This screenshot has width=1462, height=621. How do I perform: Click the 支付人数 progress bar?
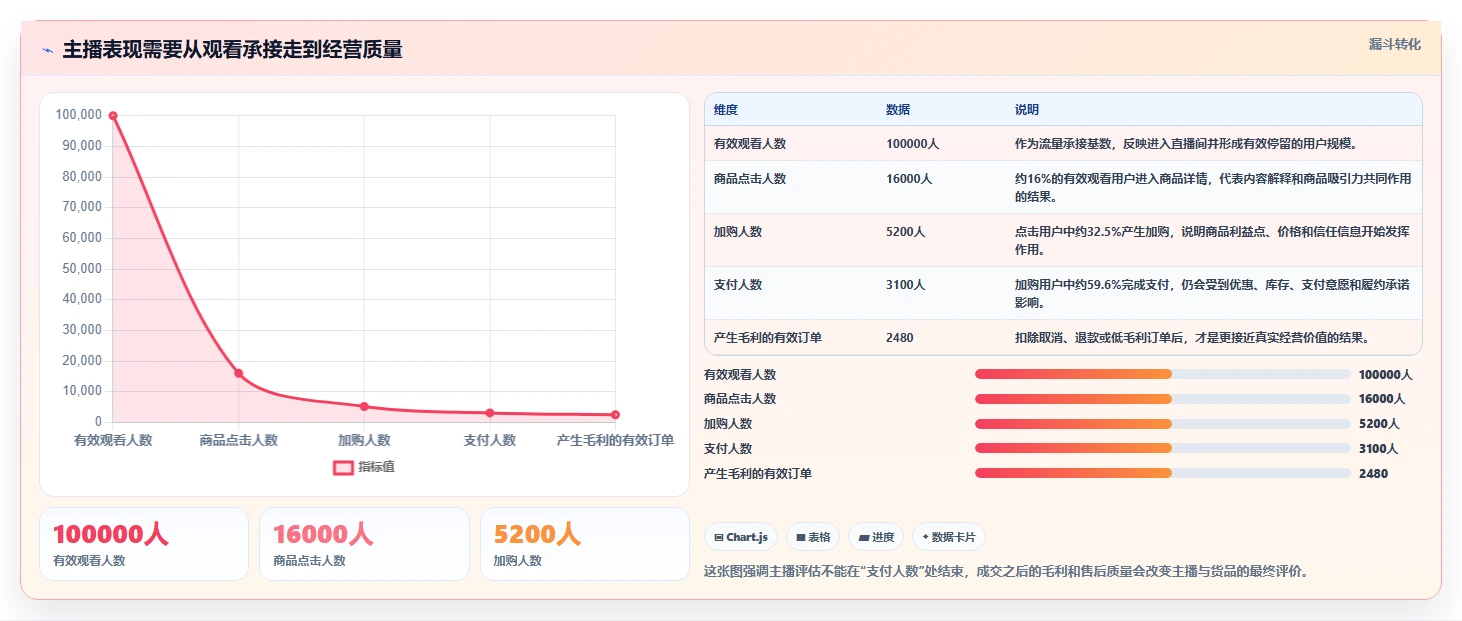point(1163,448)
